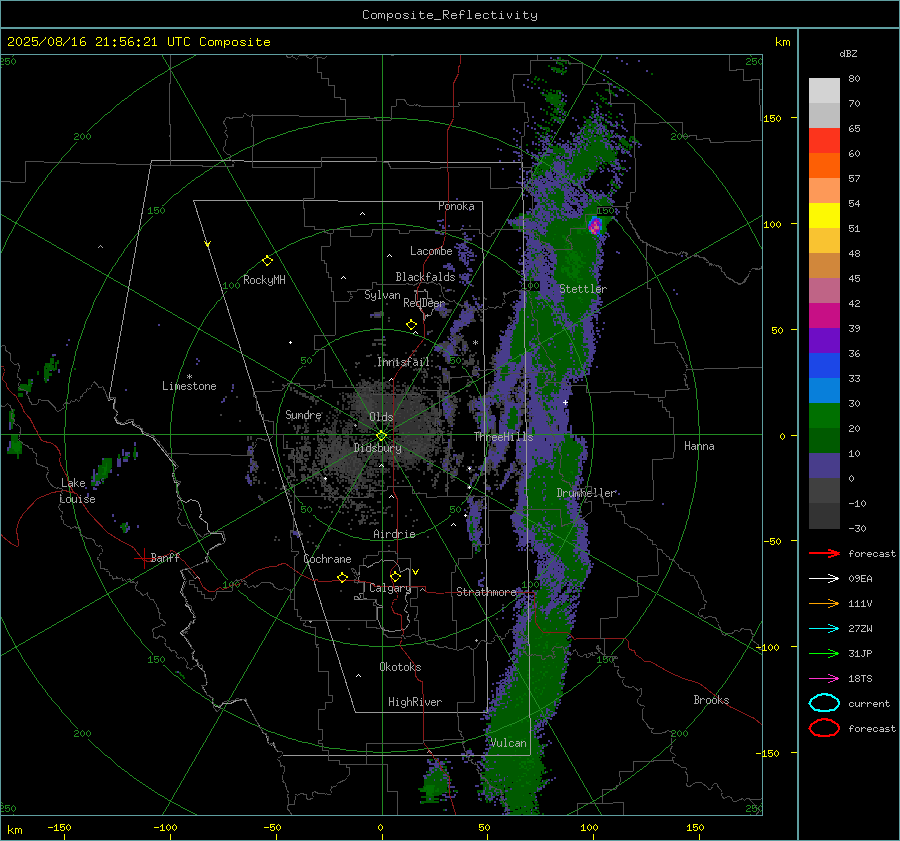Click the 09EA legend label text
The width and height of the screenshot is (900, 841).
click(x=860, y=579)
